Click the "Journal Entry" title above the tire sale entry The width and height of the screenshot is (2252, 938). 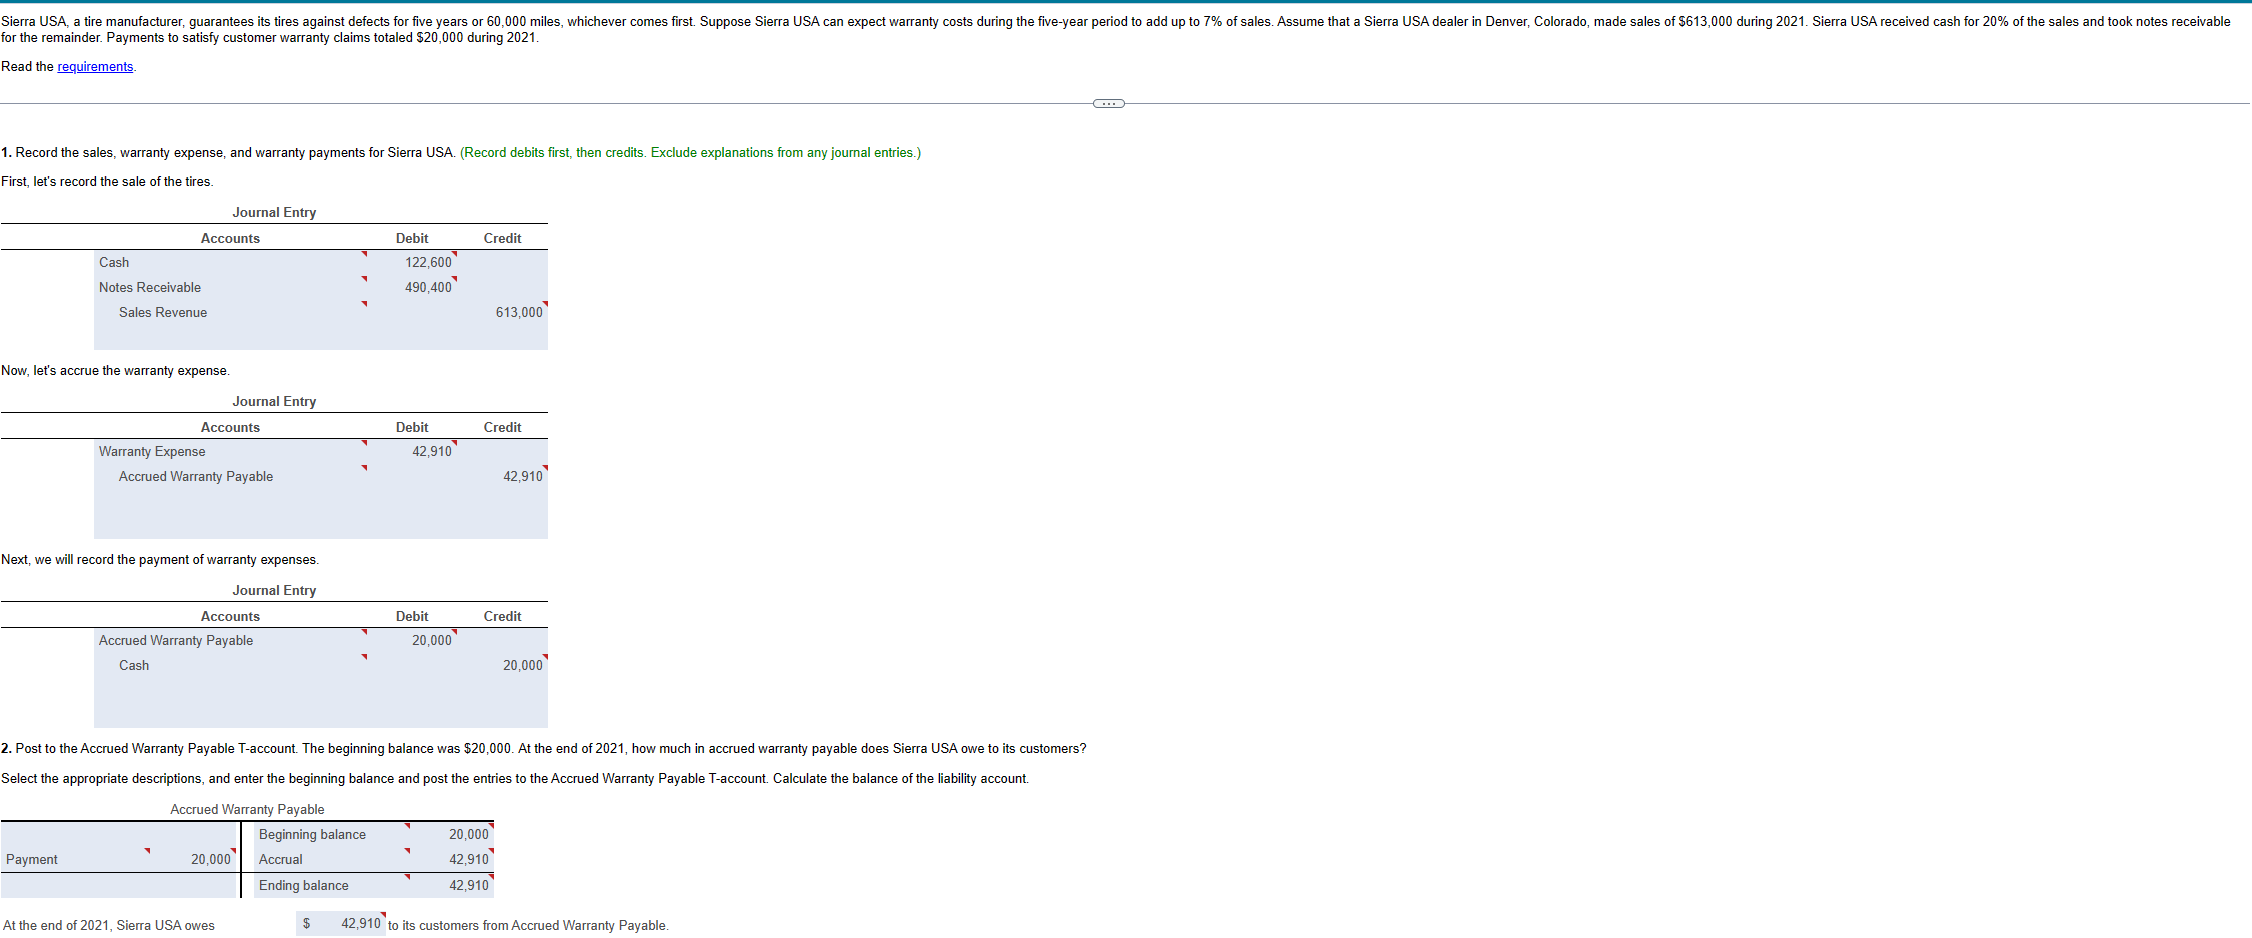pyautogui.click(x=274, y=212)
